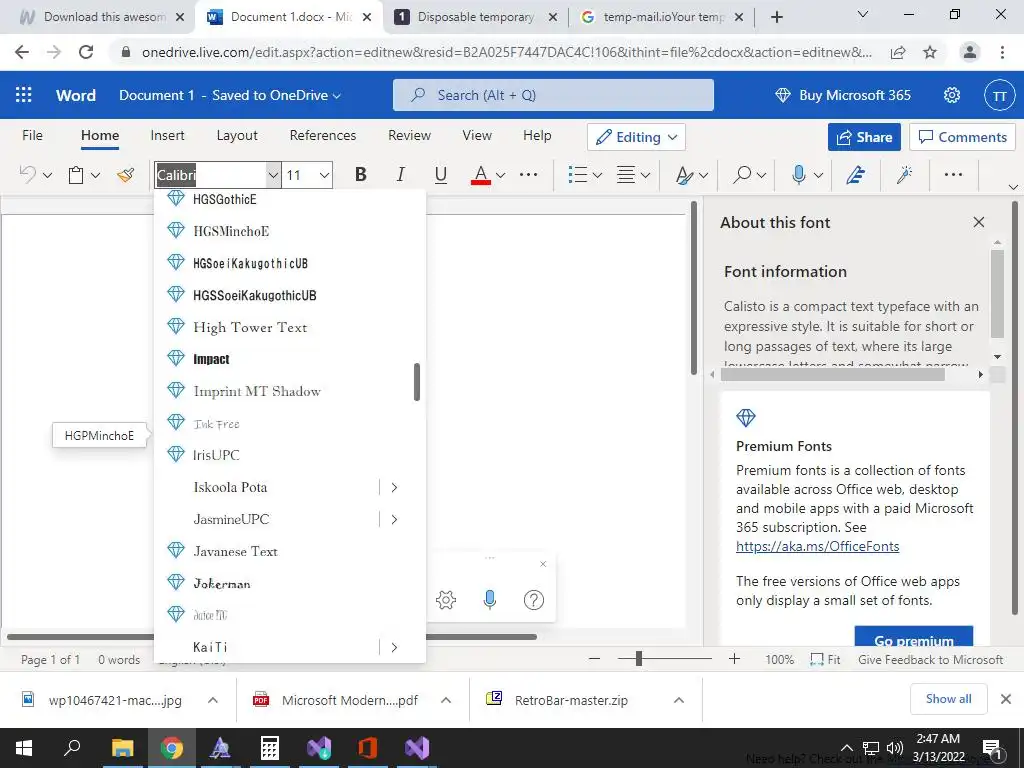Click the paragraph alignment icon
The image size is (1024, 768).
(626, 174)
